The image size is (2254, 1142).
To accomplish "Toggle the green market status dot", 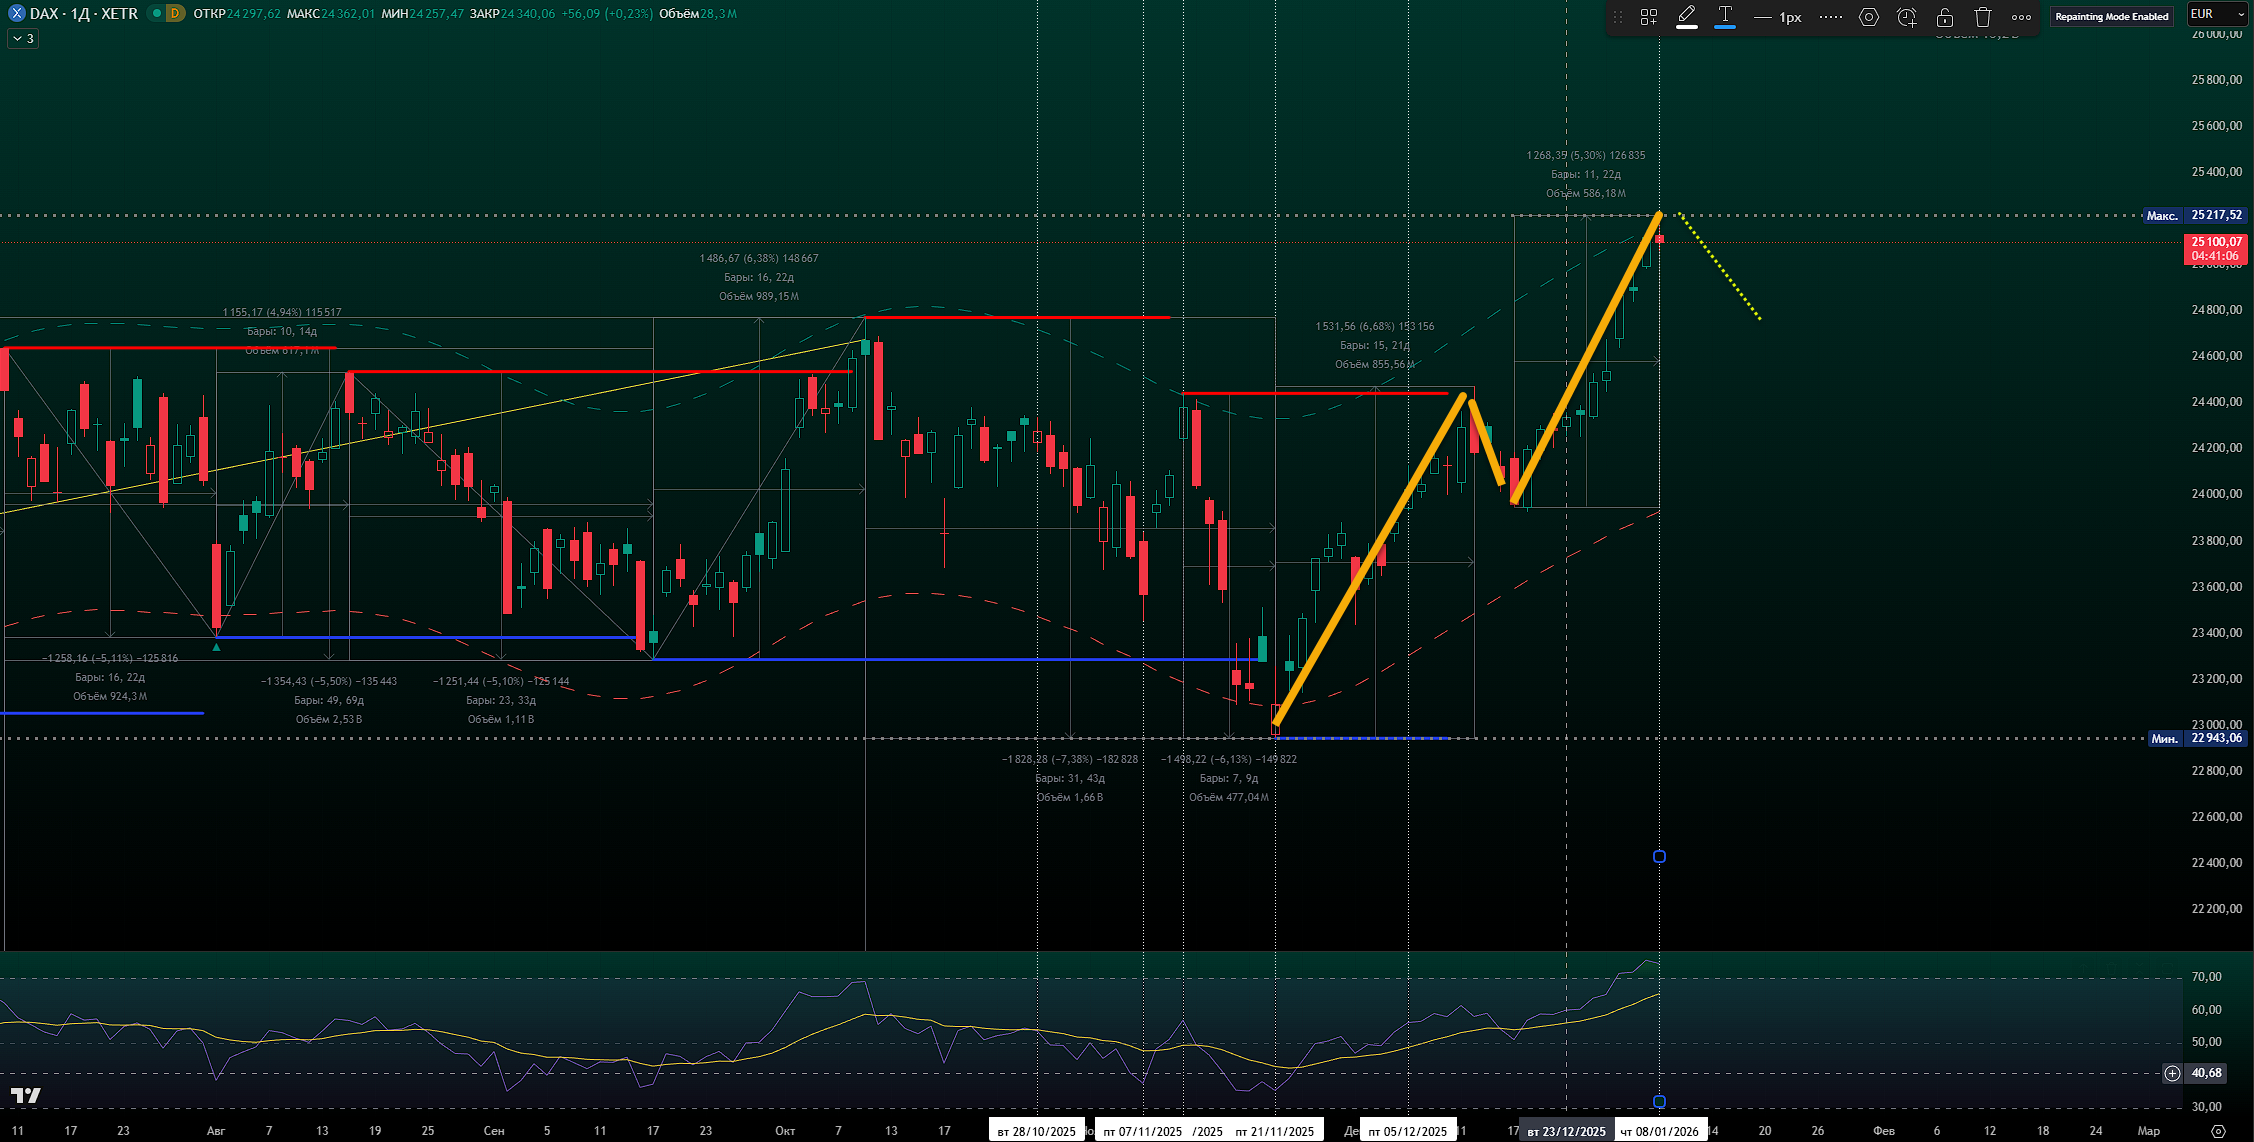I will tap(156, 14).
